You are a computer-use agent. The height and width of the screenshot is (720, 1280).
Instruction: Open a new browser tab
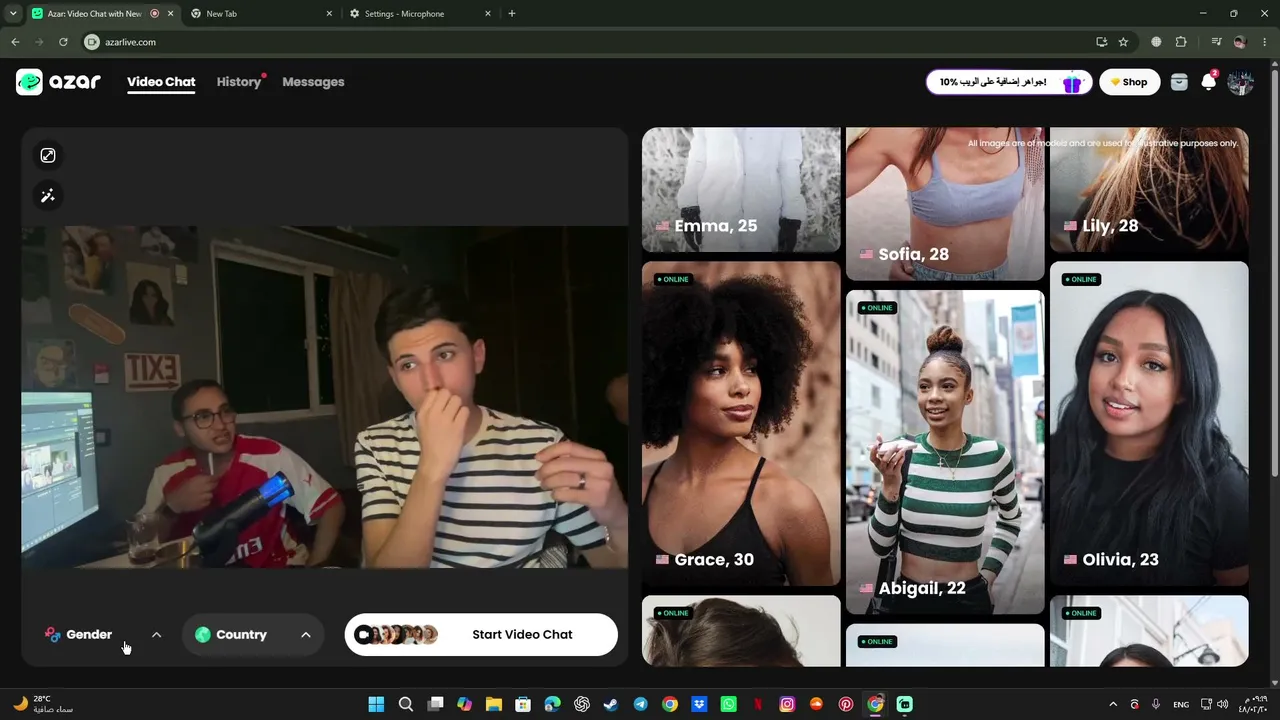[512, 14]
